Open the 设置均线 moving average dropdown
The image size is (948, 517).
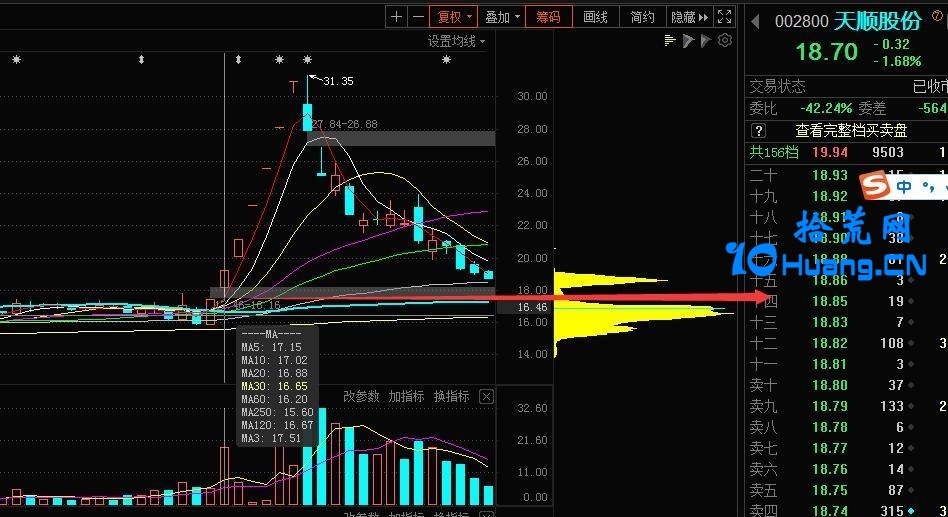[x=456, y=42]
